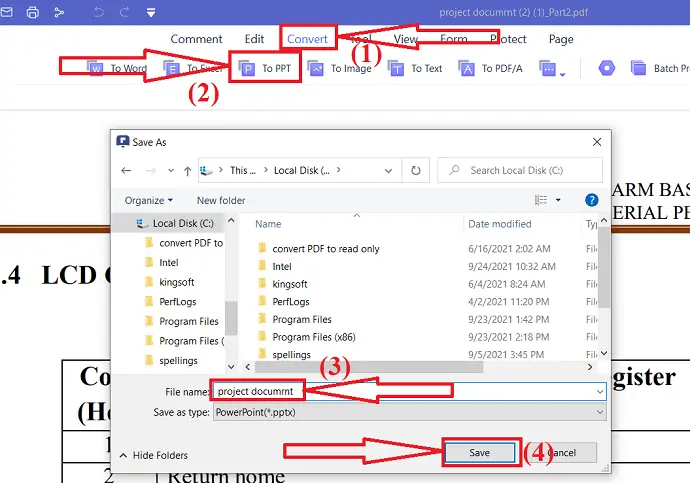Select 'convert PDF to read only' folder
This screenshot has height=483, width=690.
pos(318,249)
